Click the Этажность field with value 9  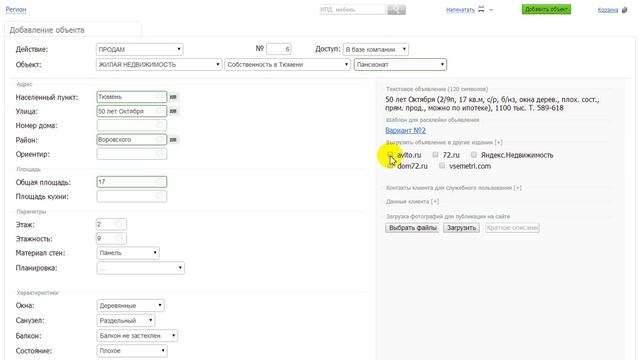click(111, 238)
